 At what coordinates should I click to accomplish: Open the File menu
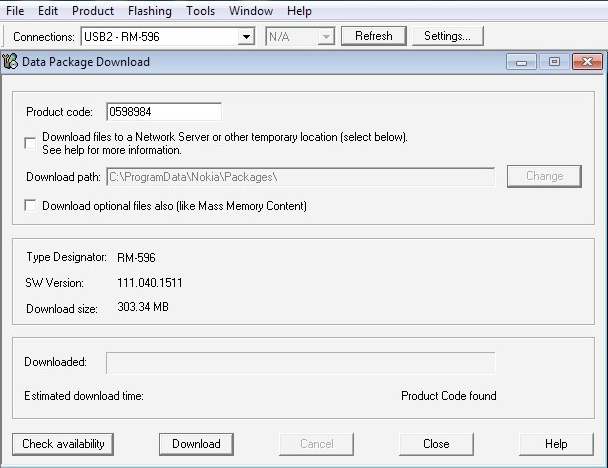pos(15,11)
